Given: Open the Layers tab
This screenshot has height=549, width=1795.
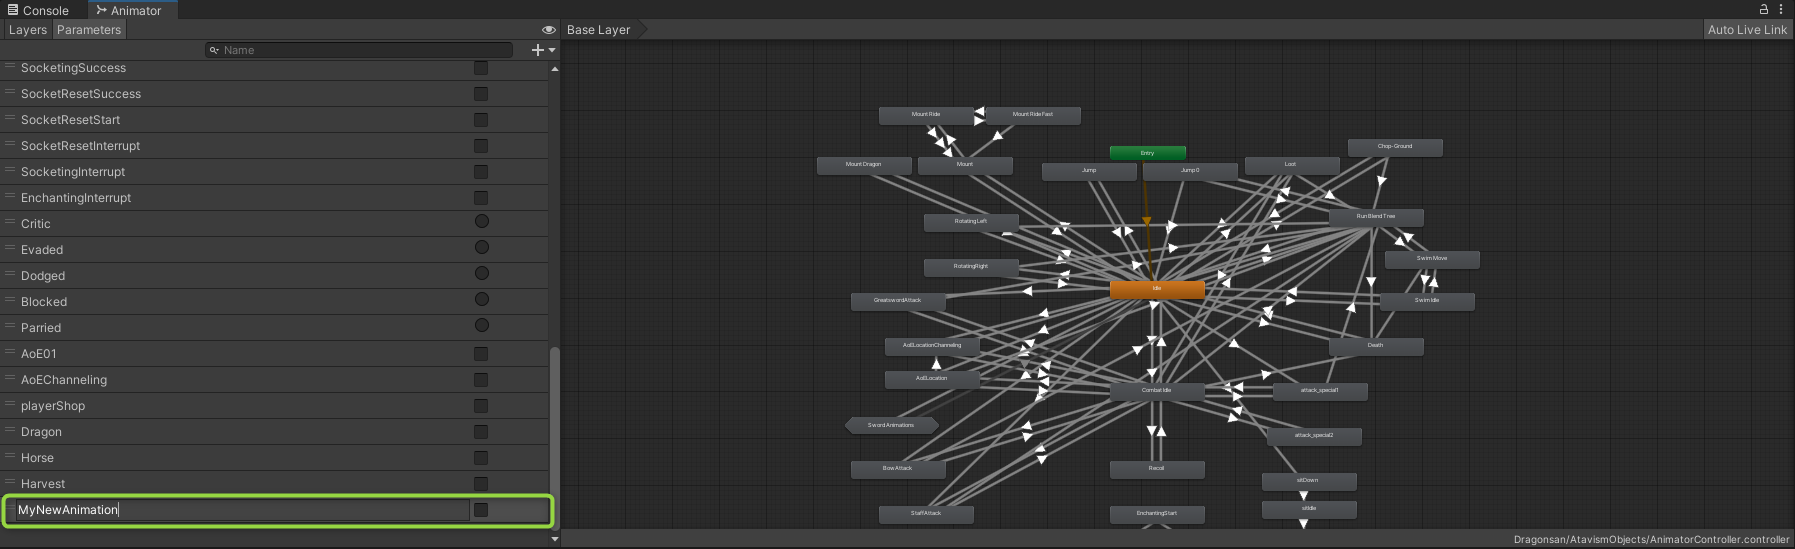Looking at the screenshot, I should 27,30.
